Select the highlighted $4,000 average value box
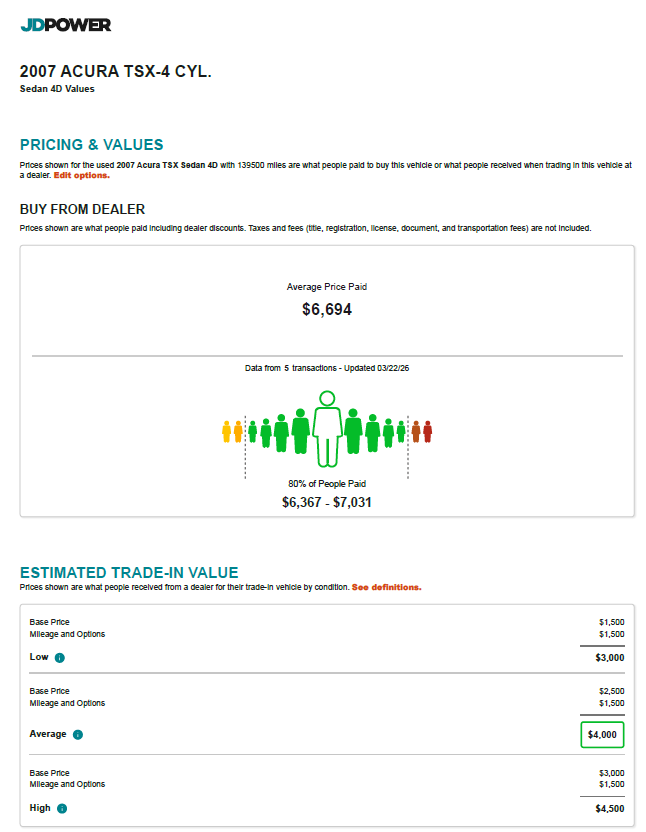This screenshot has height=832, width=646. pyautogui.click(x=602, y=734)
